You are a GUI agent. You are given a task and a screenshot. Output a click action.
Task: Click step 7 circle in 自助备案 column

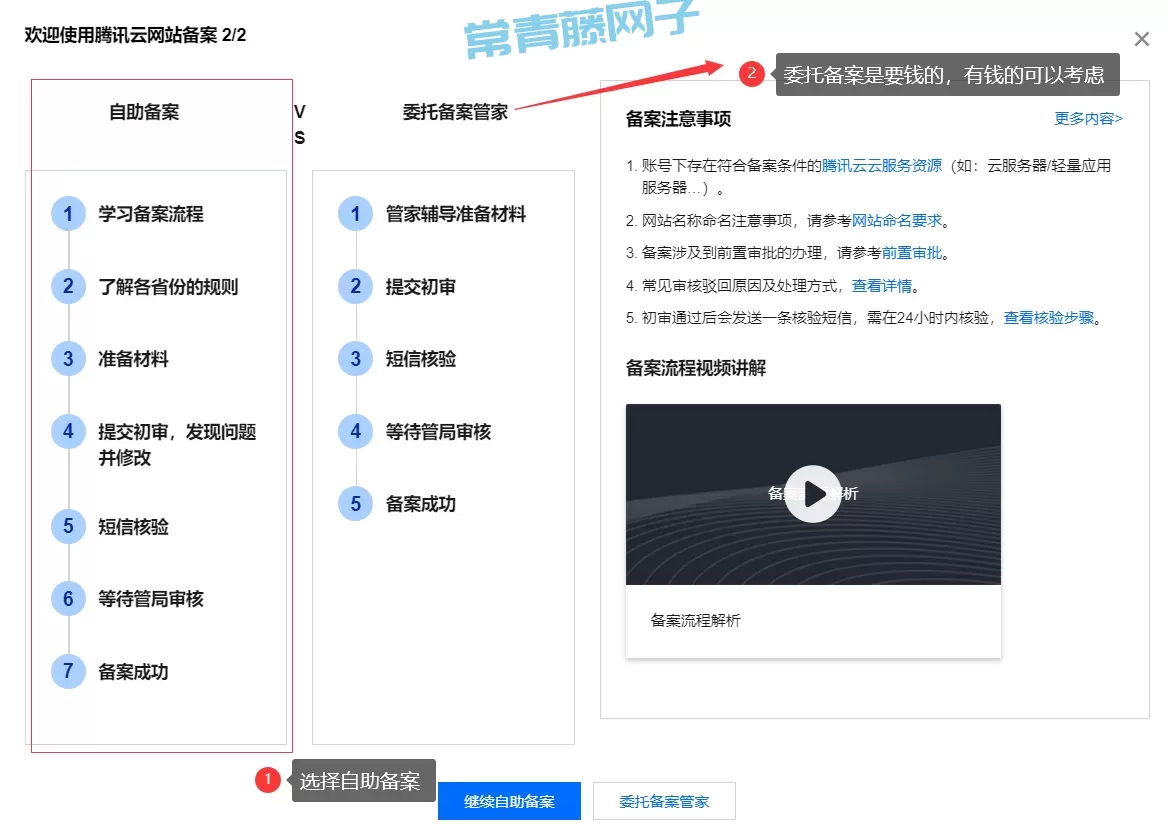point(68,671)
